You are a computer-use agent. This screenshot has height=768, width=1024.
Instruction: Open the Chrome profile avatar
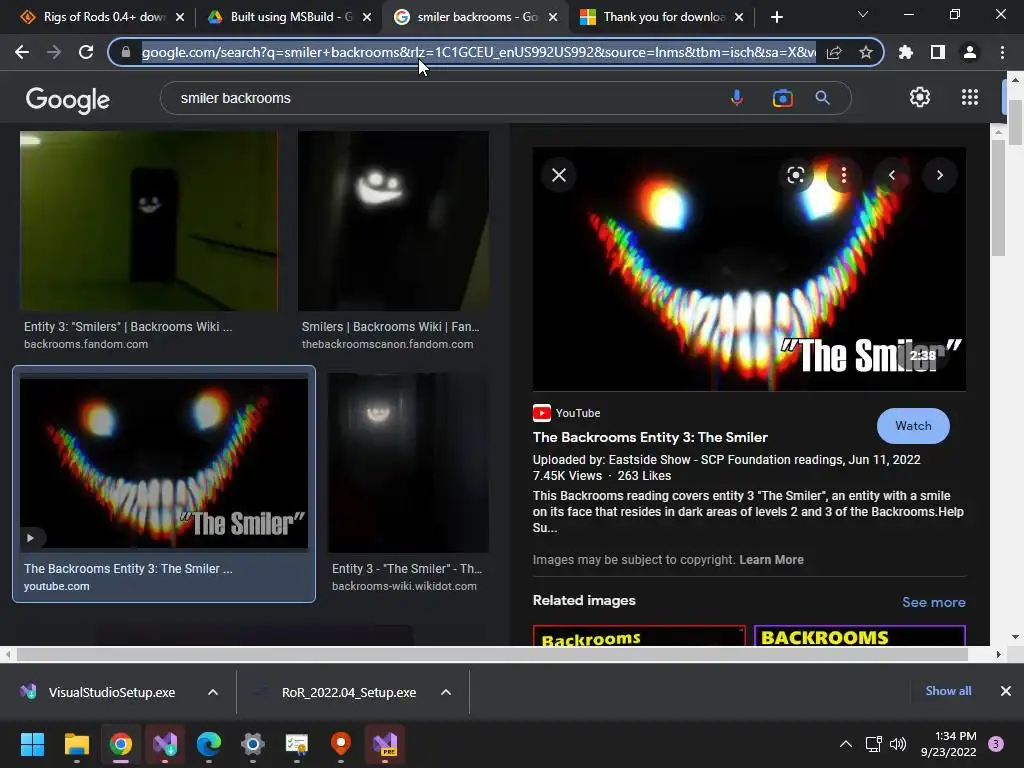tap(970, 52)
